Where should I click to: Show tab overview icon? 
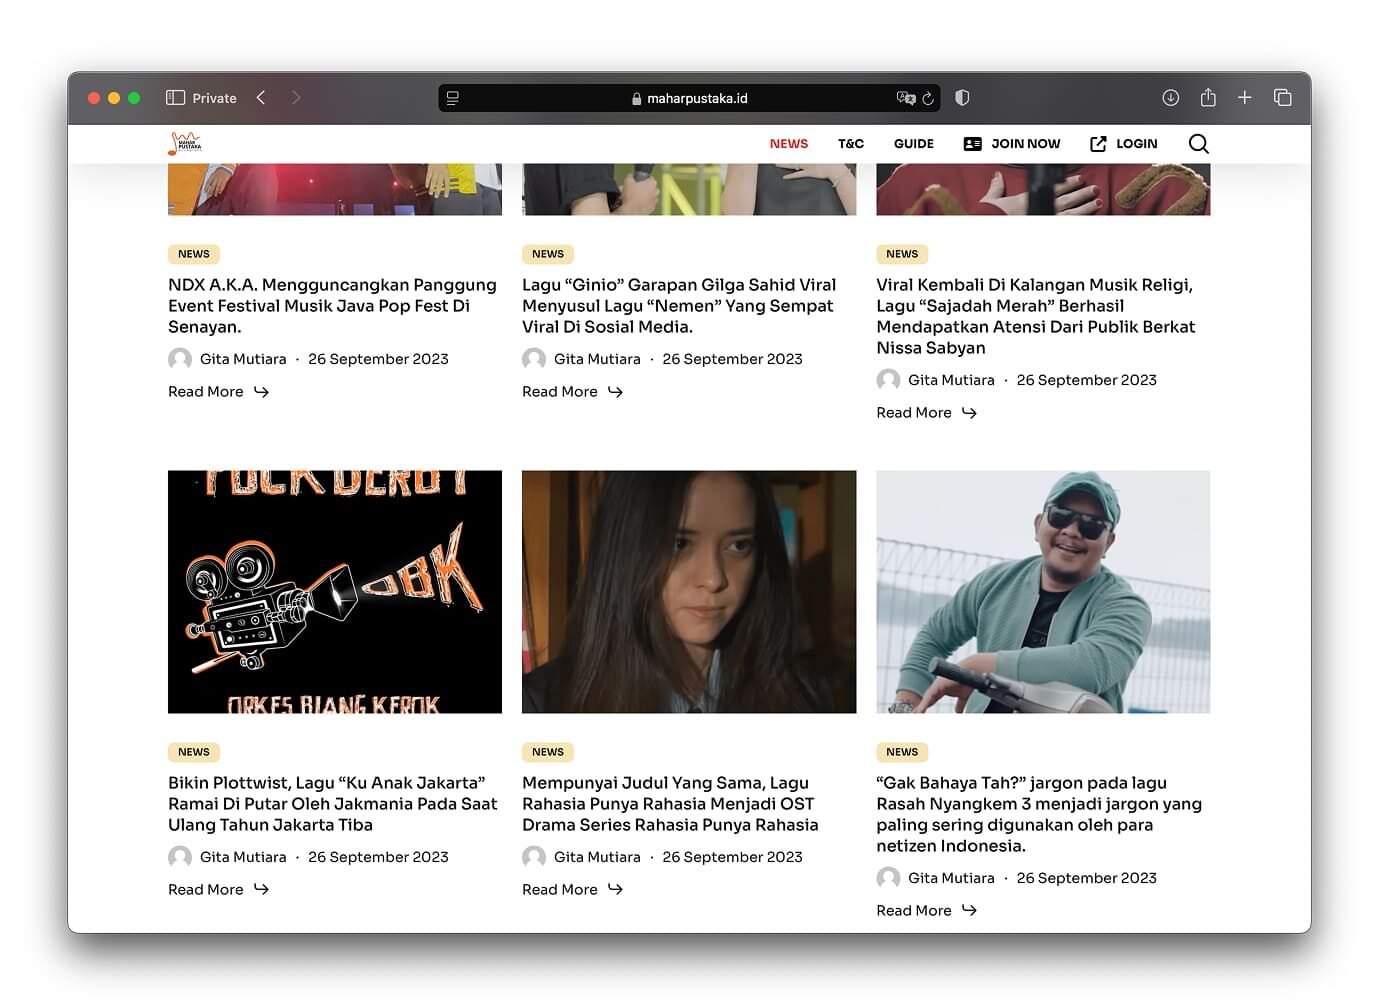click(1282, 98)
